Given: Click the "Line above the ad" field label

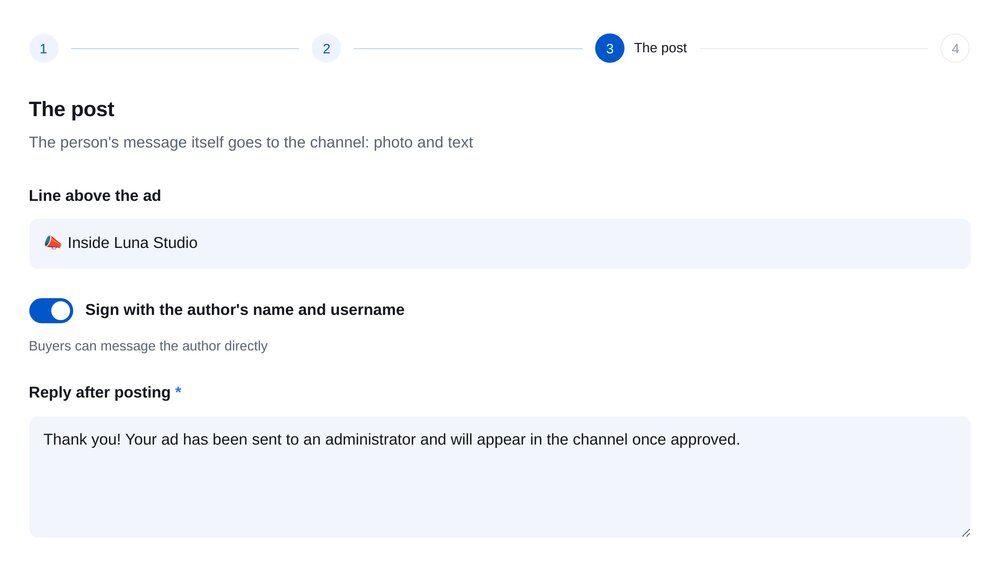Looking at the screenshot, I should pyautogui.click(x=94, y=196).
